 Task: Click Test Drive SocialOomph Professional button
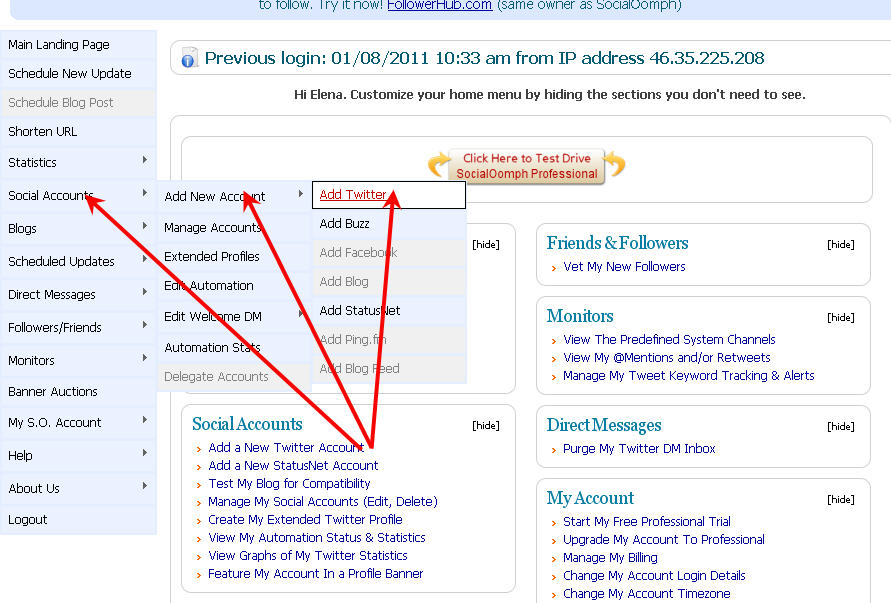(526, 166)
